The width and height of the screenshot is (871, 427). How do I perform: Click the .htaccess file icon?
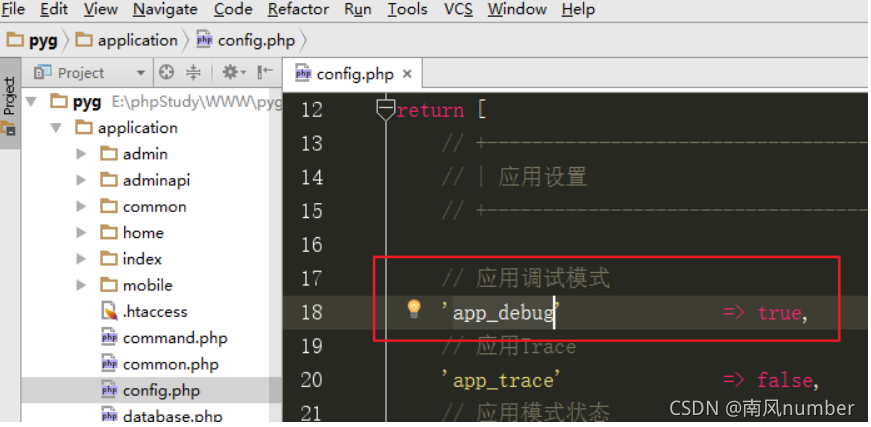coord(109,312)
